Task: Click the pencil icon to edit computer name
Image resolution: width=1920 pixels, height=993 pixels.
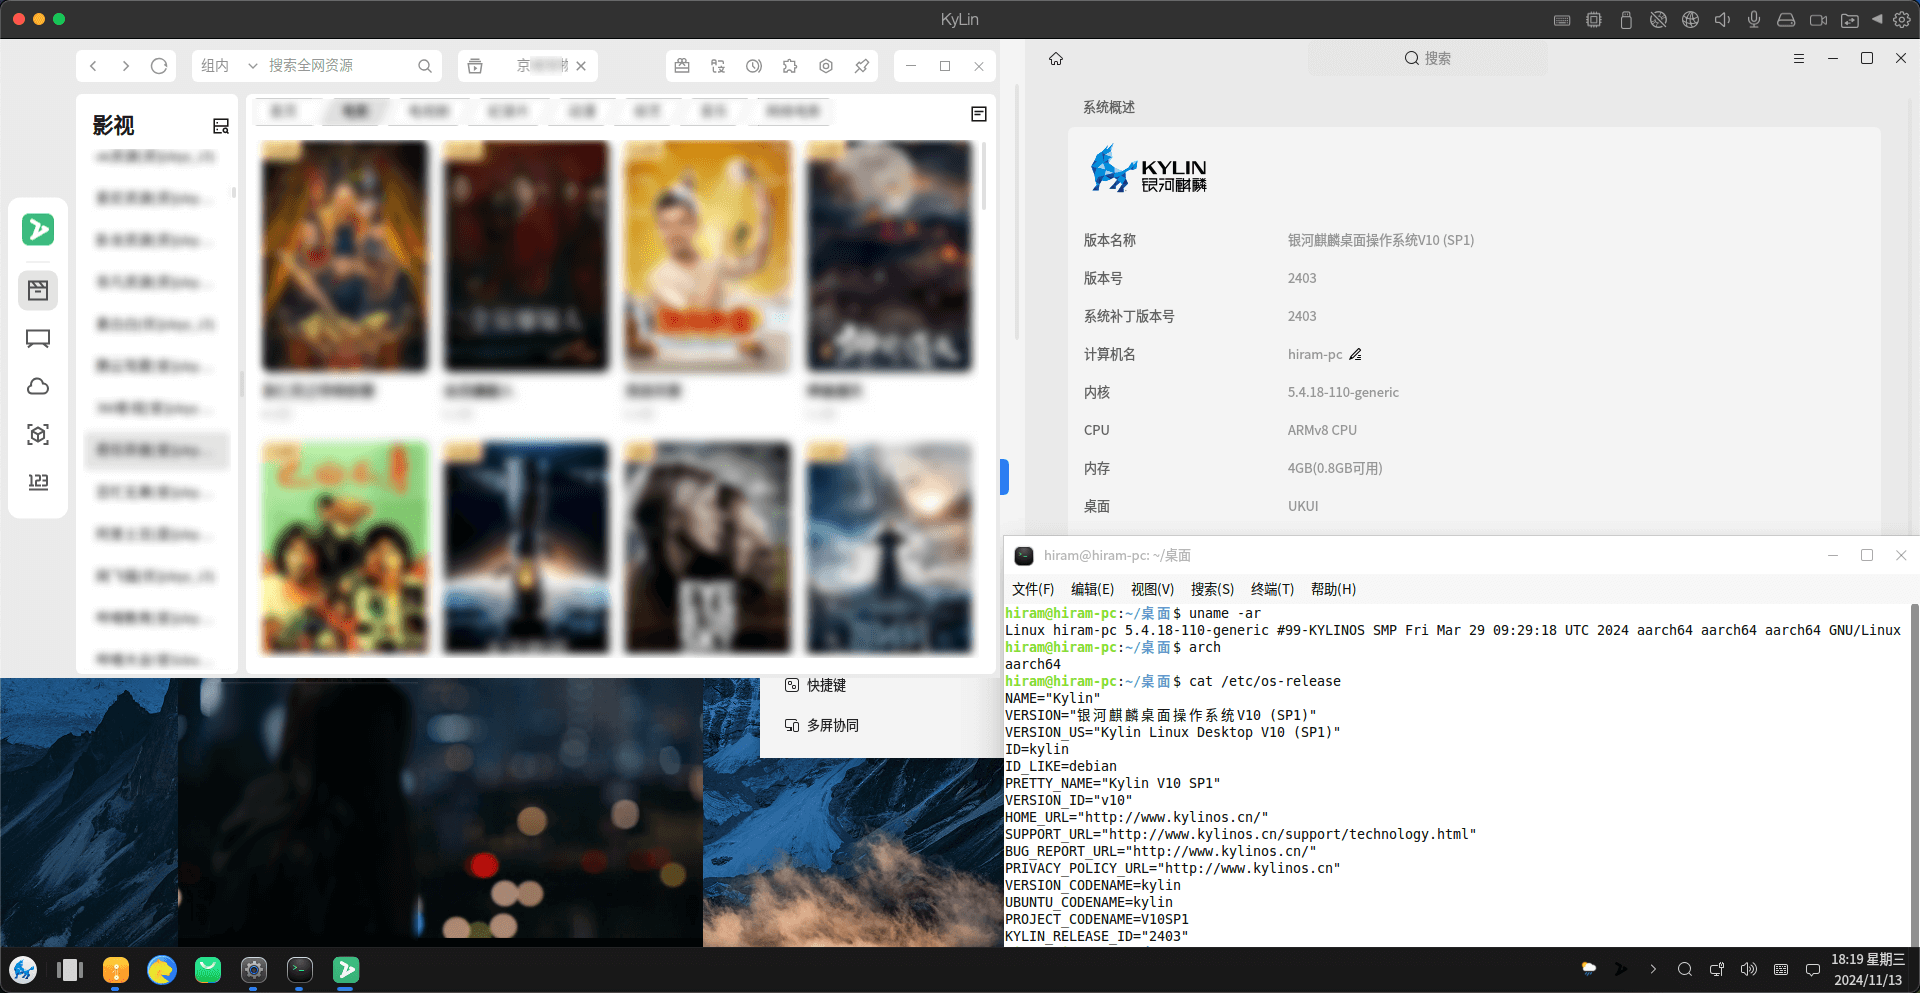Action: [x=1356, y=355]
